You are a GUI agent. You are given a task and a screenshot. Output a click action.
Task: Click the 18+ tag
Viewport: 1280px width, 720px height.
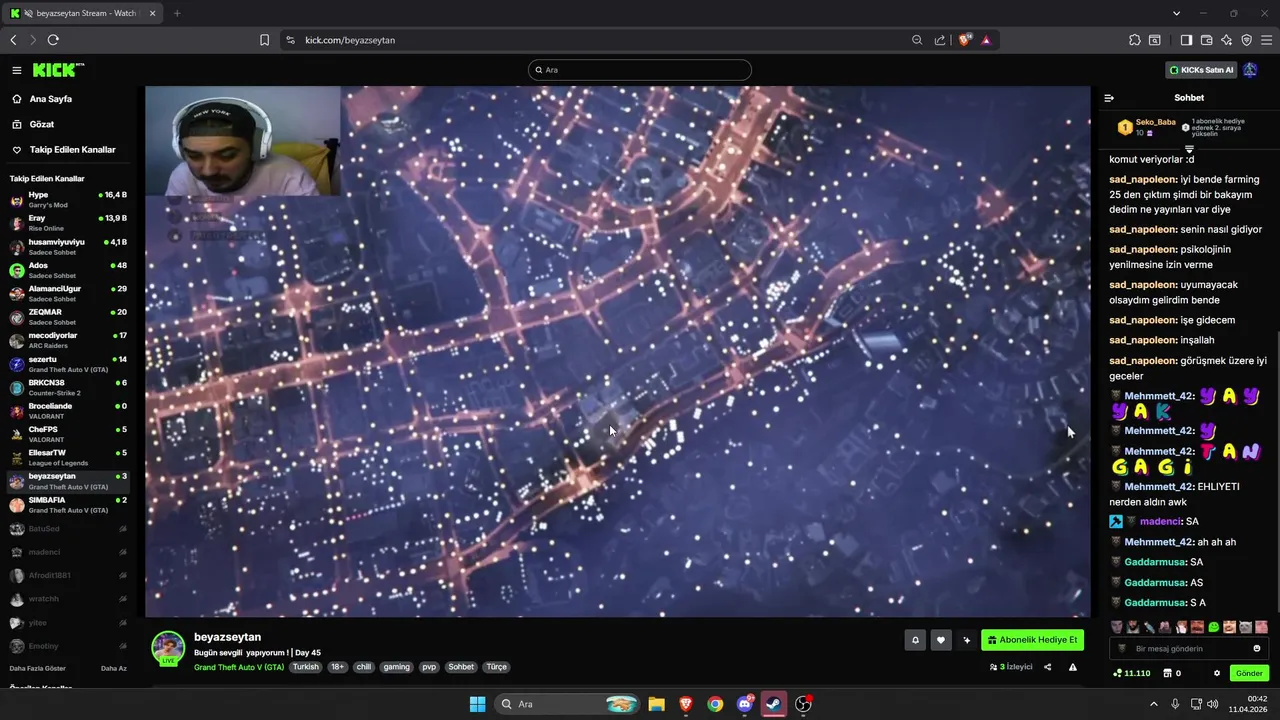click(337, 667)
